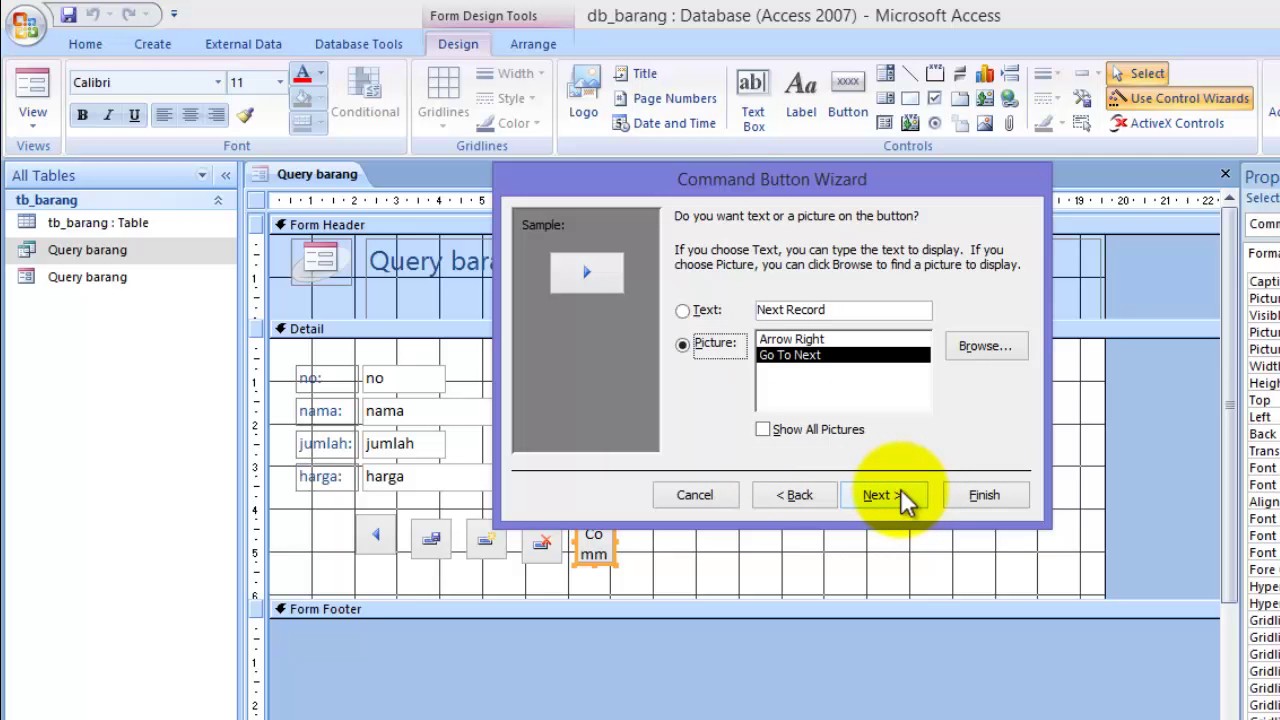The image size is (1280, 720).
Task: Switch to the Database Tools tab
Action: [358, 44]
